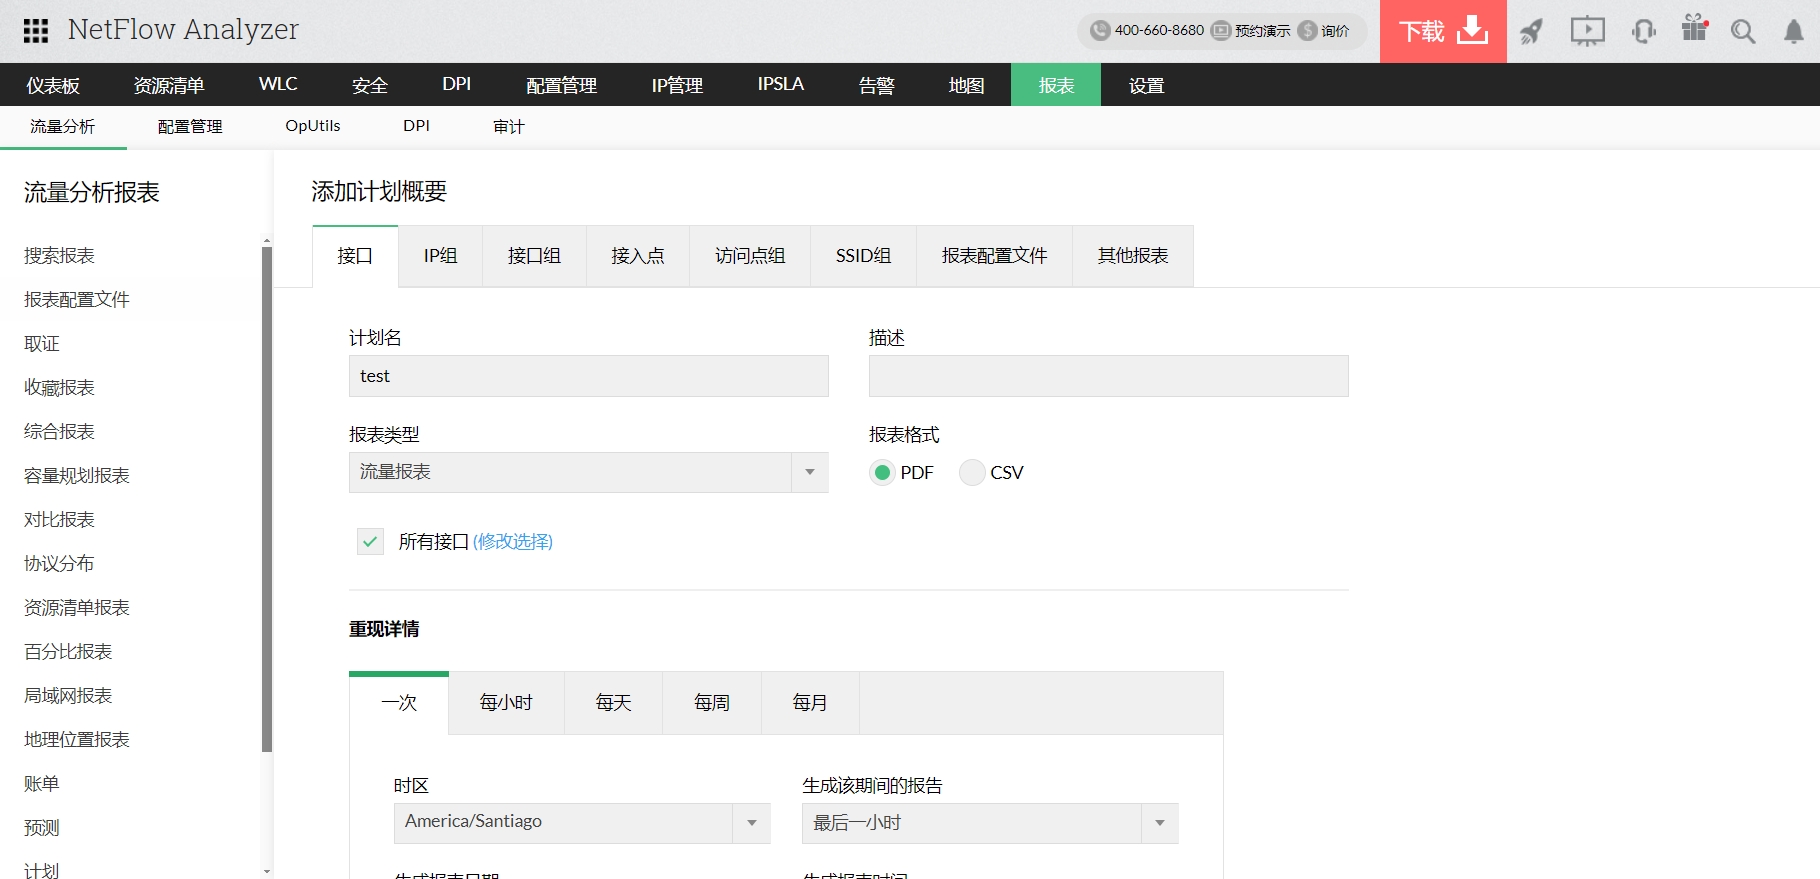Switch to the 流量分析 sub-tab
This screenshot has width=1820, height=879.
click(63, 127)
